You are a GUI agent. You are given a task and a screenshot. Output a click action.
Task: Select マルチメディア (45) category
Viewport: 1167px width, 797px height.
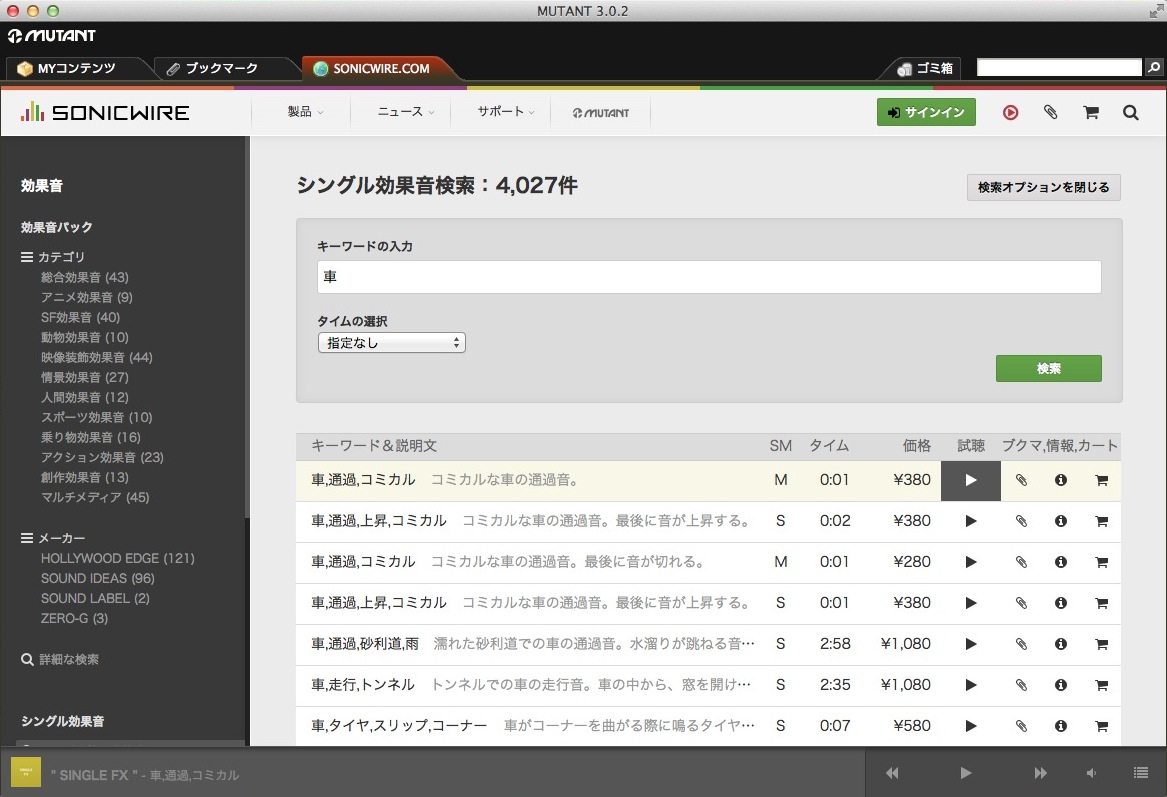pos(95,497)
